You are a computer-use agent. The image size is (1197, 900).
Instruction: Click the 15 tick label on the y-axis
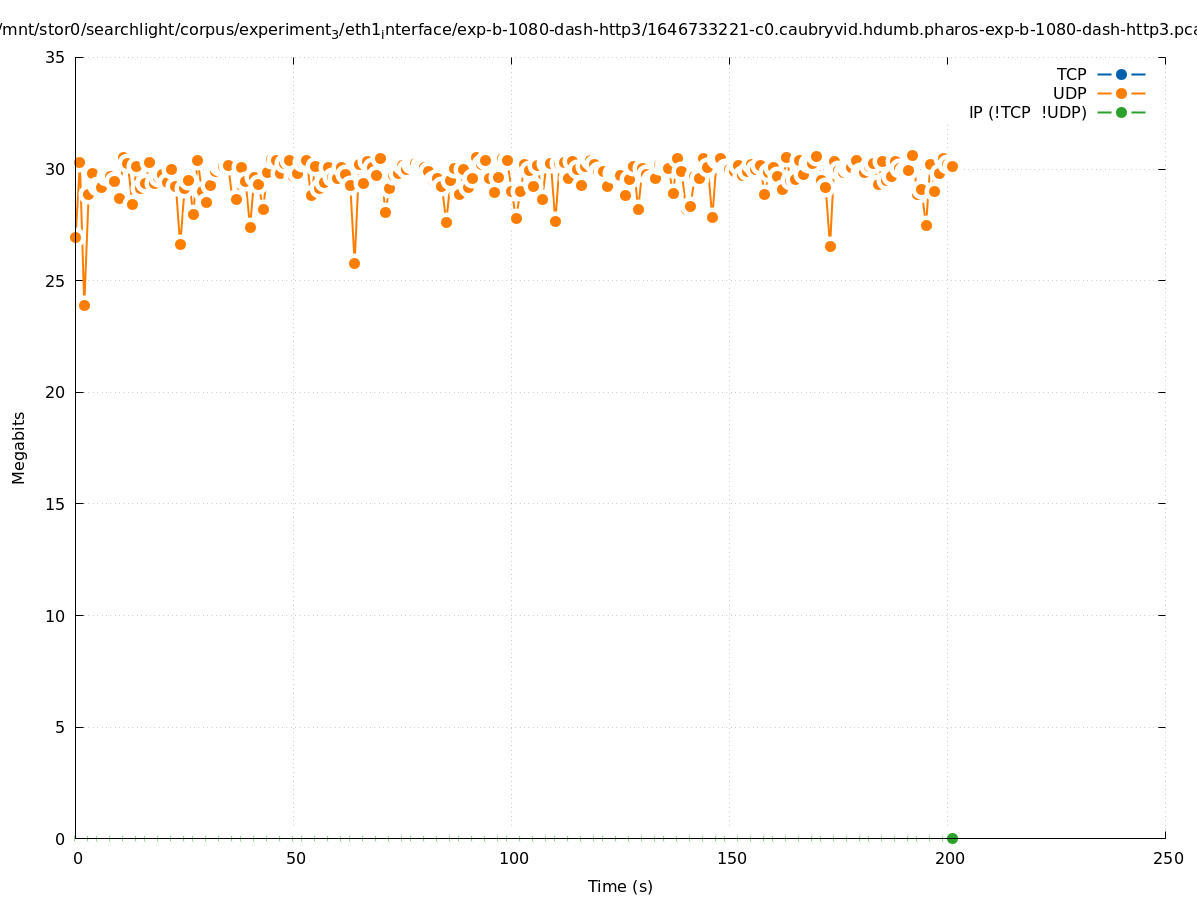55,504
